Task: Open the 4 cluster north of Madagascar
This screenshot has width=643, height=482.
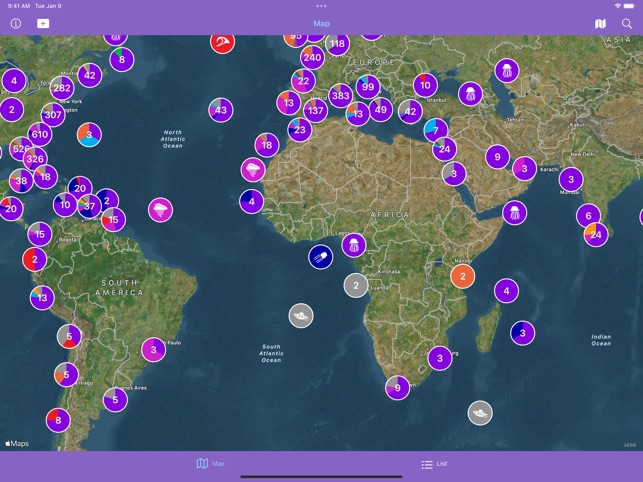Action: (x=506, y=291)
